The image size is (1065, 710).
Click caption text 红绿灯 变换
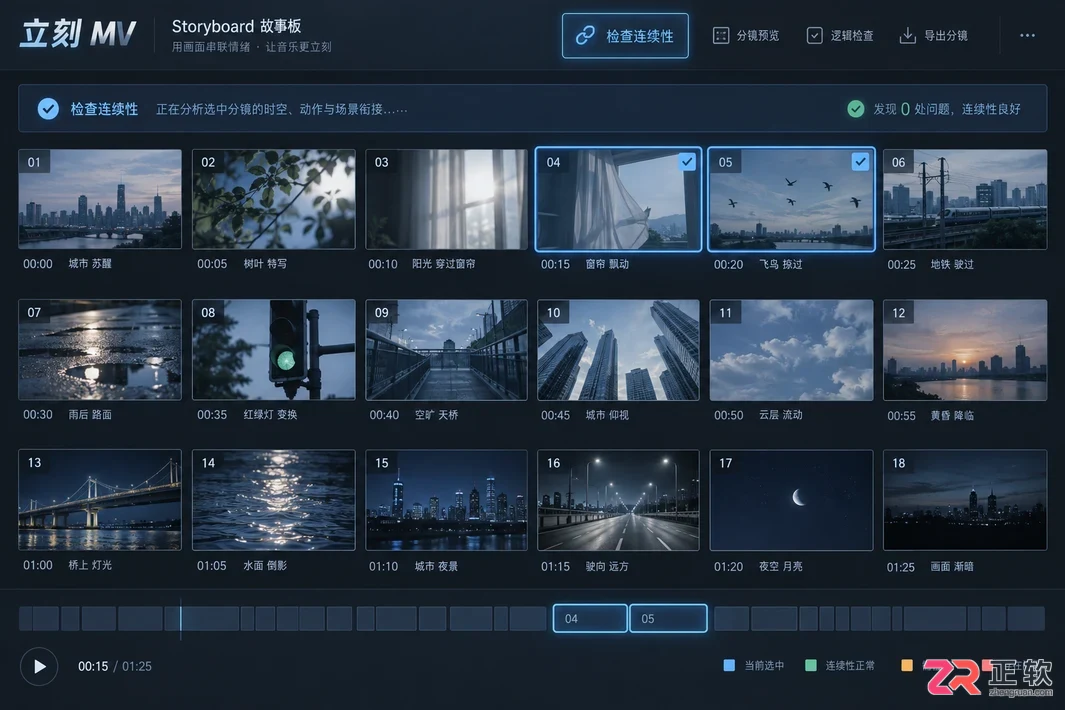270,414
